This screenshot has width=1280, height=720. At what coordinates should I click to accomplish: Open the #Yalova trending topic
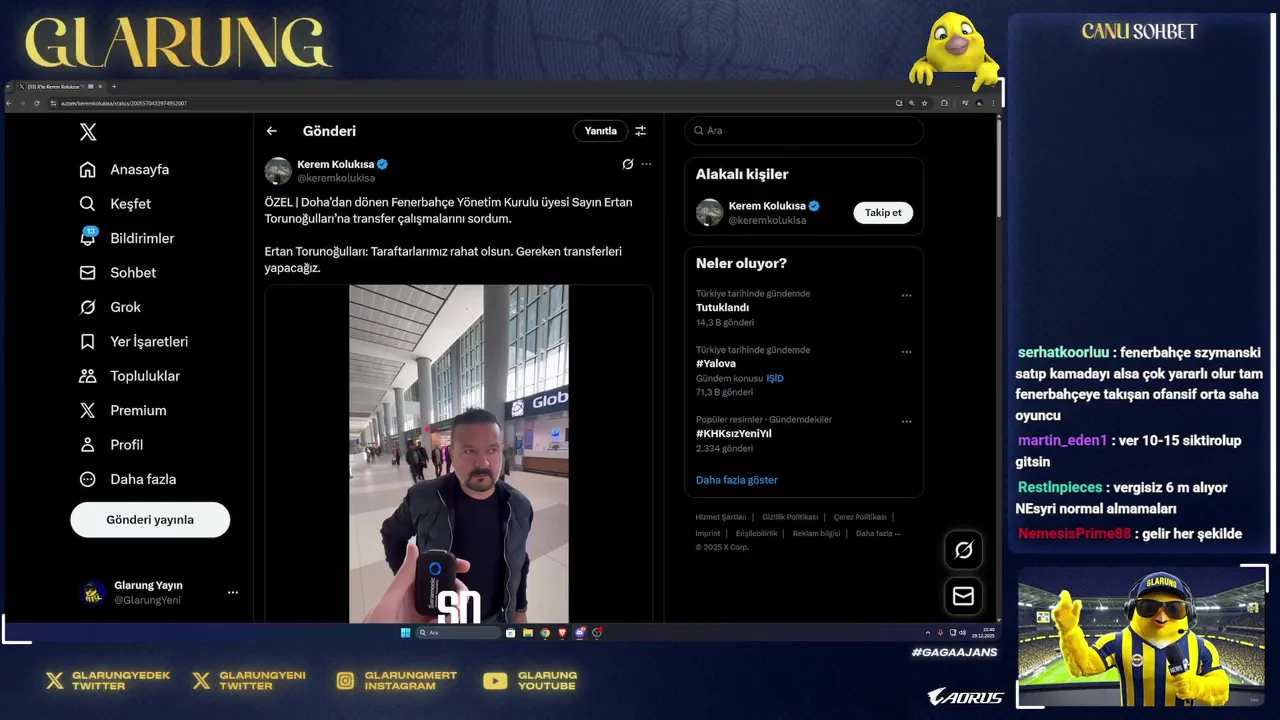coord(716,364)
